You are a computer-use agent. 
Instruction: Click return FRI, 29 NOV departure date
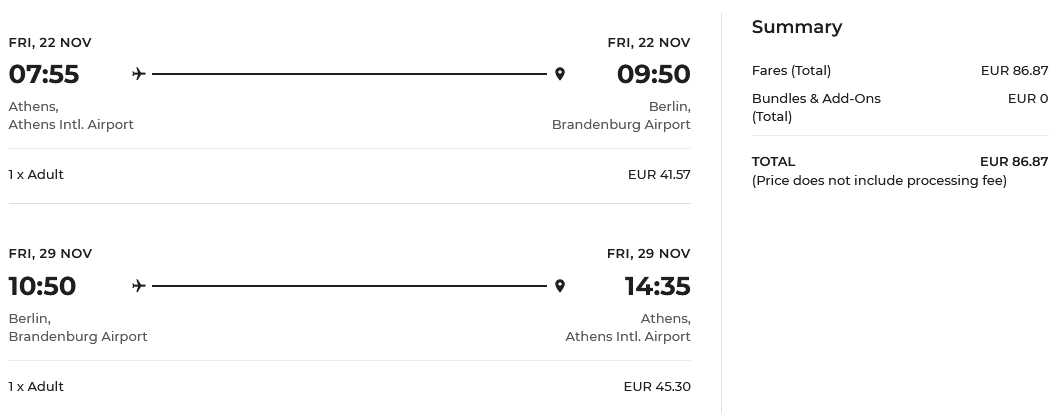click(50, 253)
